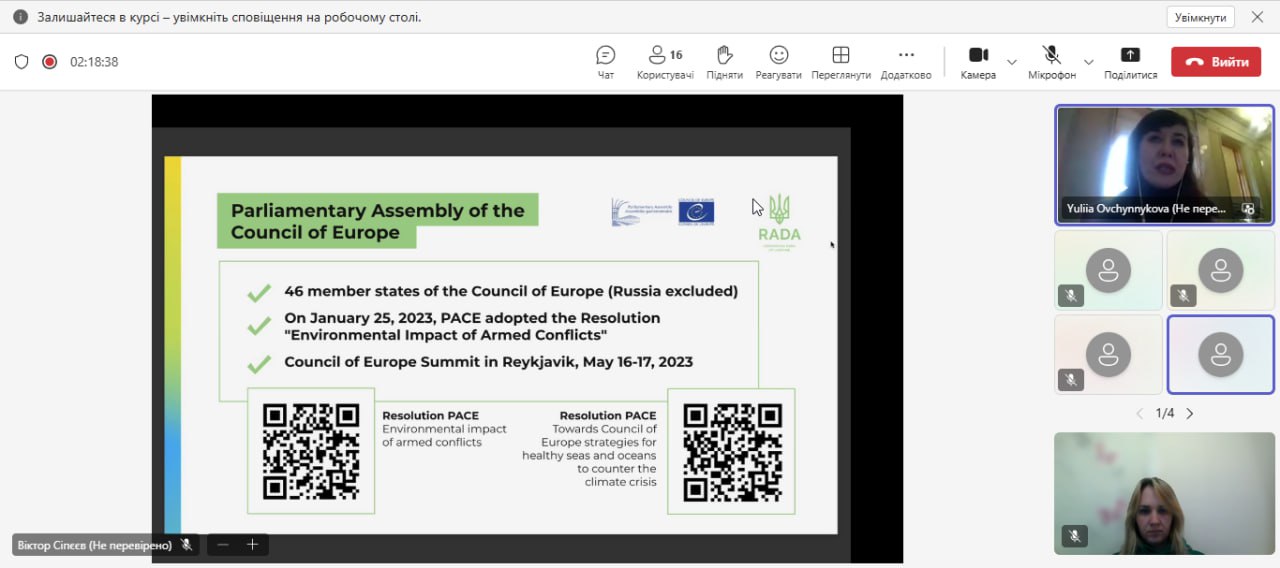Show the participants list (Користувачі)

[665, 62]
